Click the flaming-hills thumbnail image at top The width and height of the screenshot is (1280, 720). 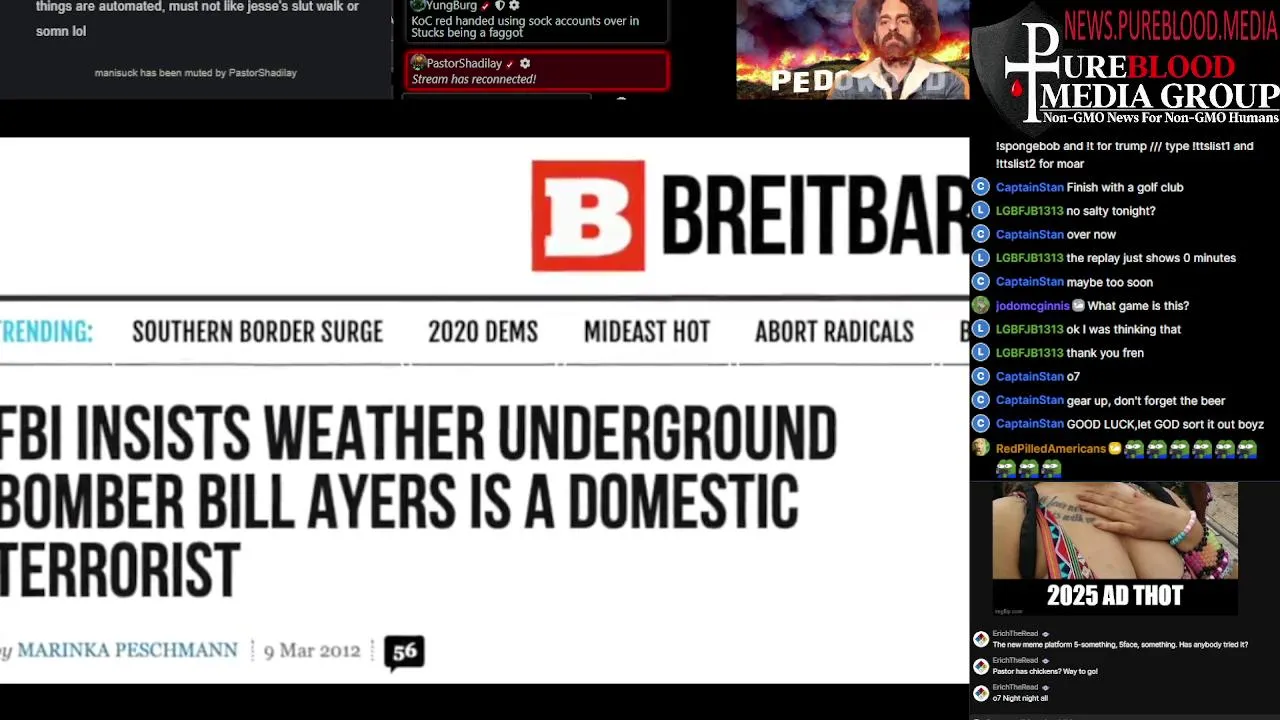[852, 49]
